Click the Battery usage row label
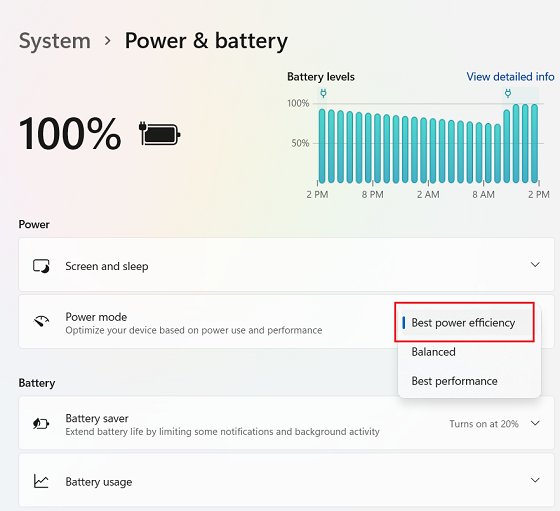The image size is (560, 511). 99,482
